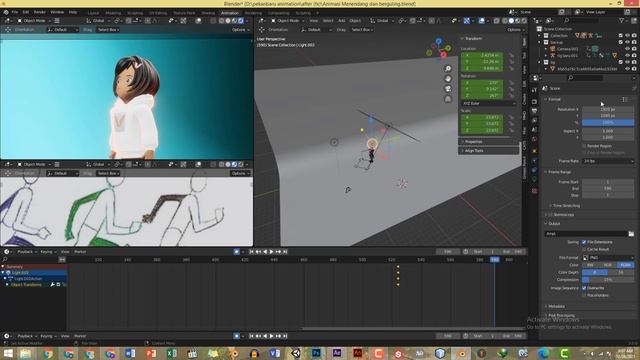Open XYZ Euler rotation mode dropdown
Viewport: 640px width, 360px height.
pyautogui.click(x=489, y=104)
